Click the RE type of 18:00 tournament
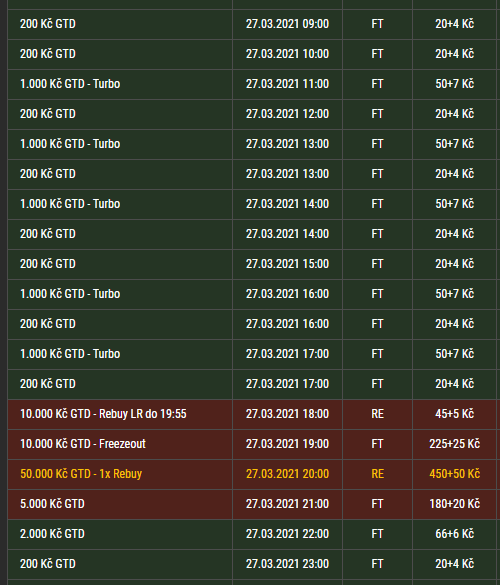The image size is (500, 585). click(x=377, y=414)
